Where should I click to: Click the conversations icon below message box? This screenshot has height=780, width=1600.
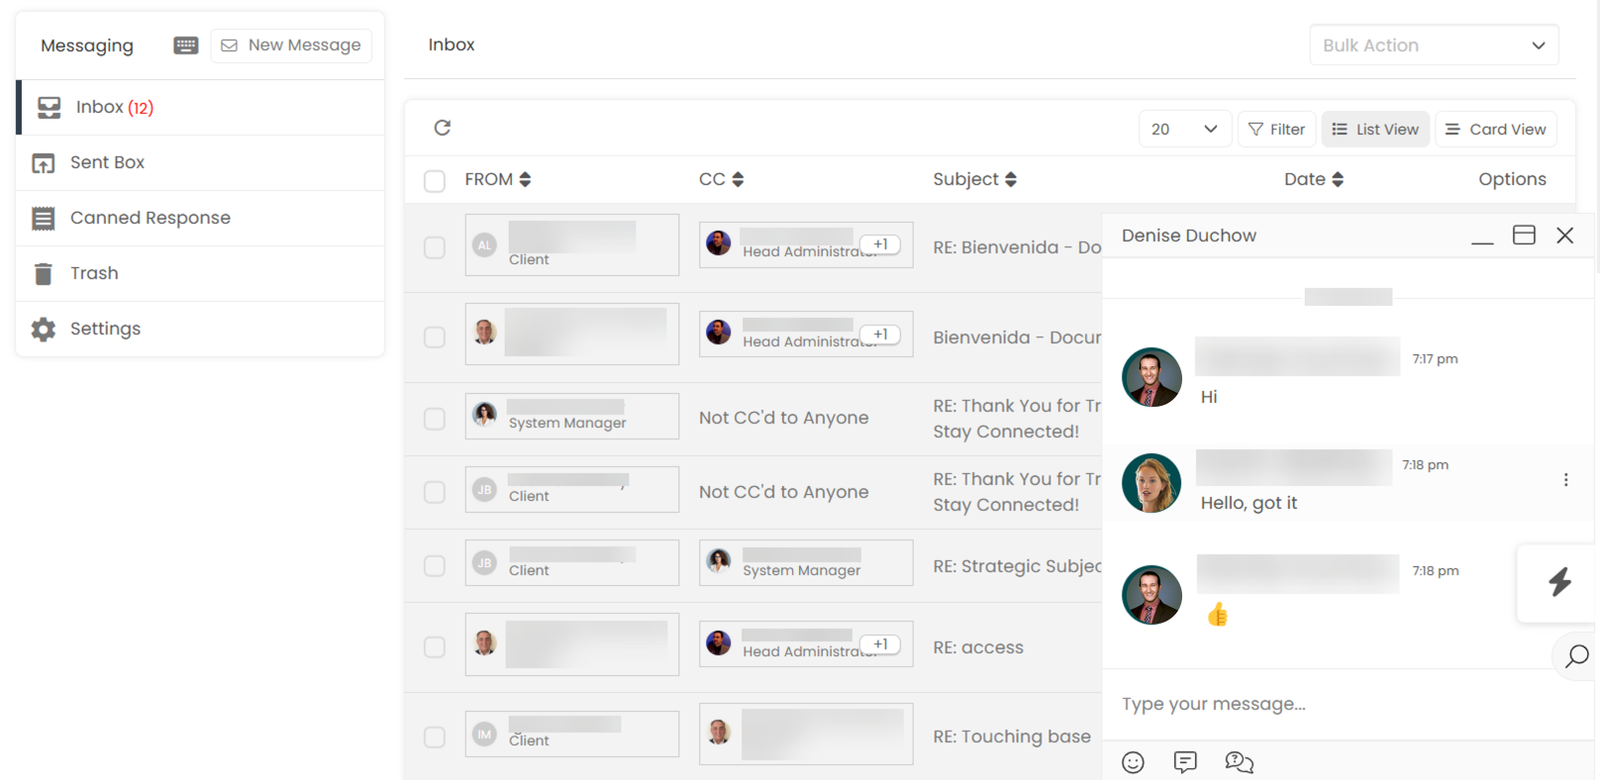pos(1239,762)
